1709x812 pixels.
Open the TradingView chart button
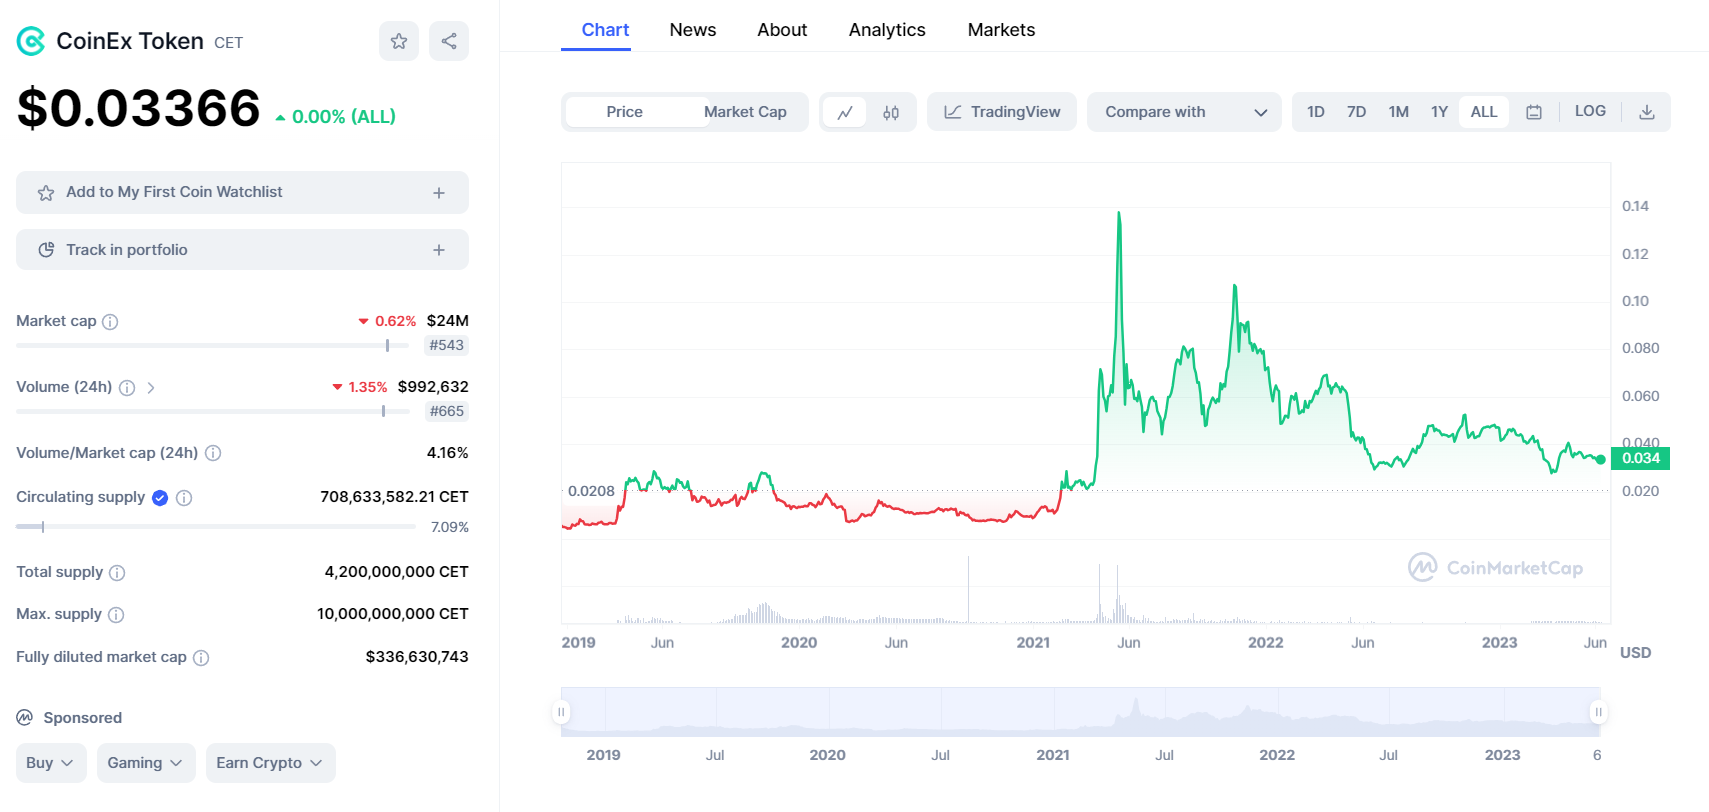coord(1002,112)
